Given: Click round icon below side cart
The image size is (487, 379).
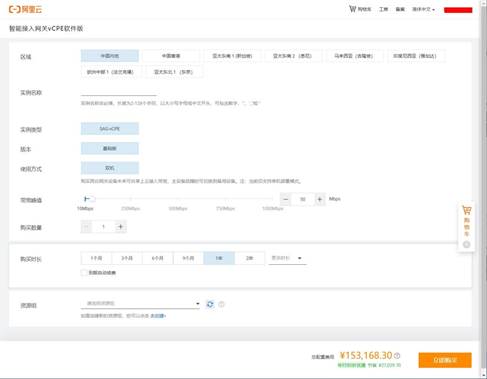Looking at the screenshot, I should [467, 245].
